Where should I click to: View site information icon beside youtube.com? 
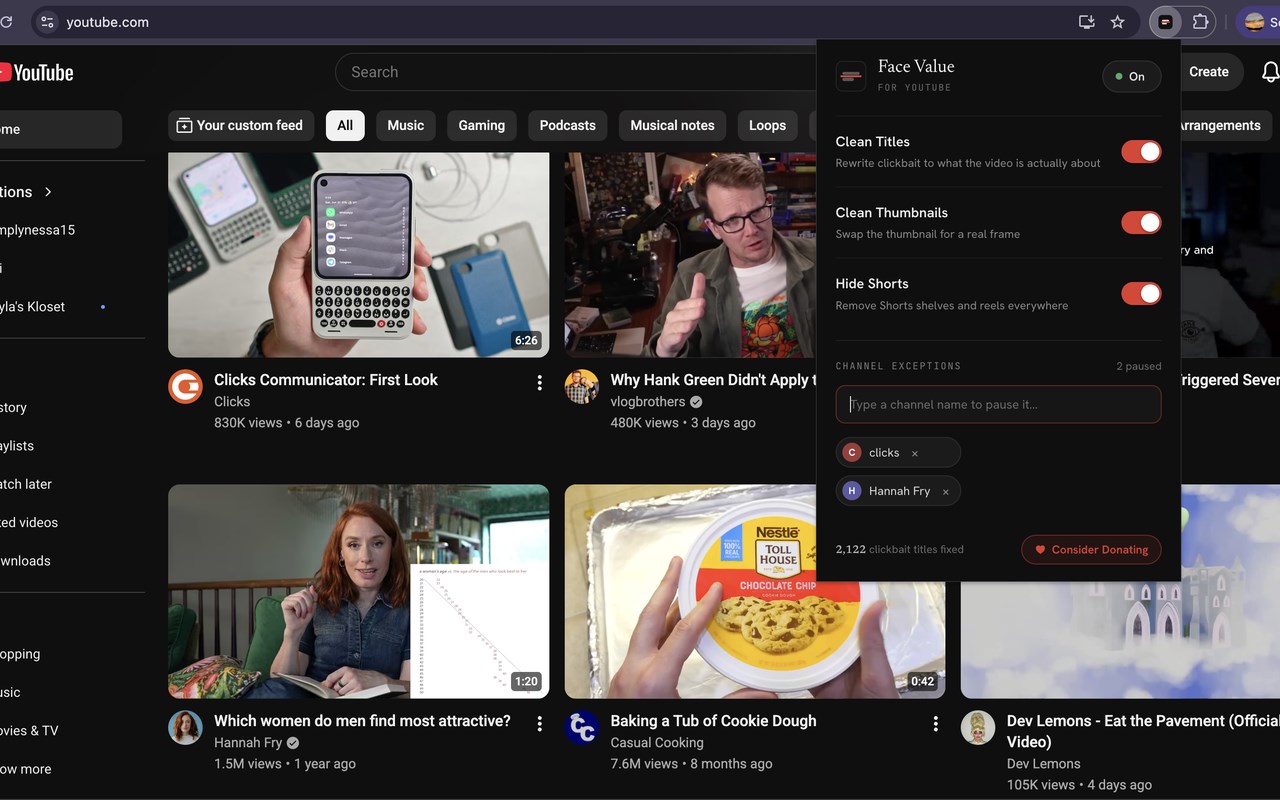coord(48,22)
